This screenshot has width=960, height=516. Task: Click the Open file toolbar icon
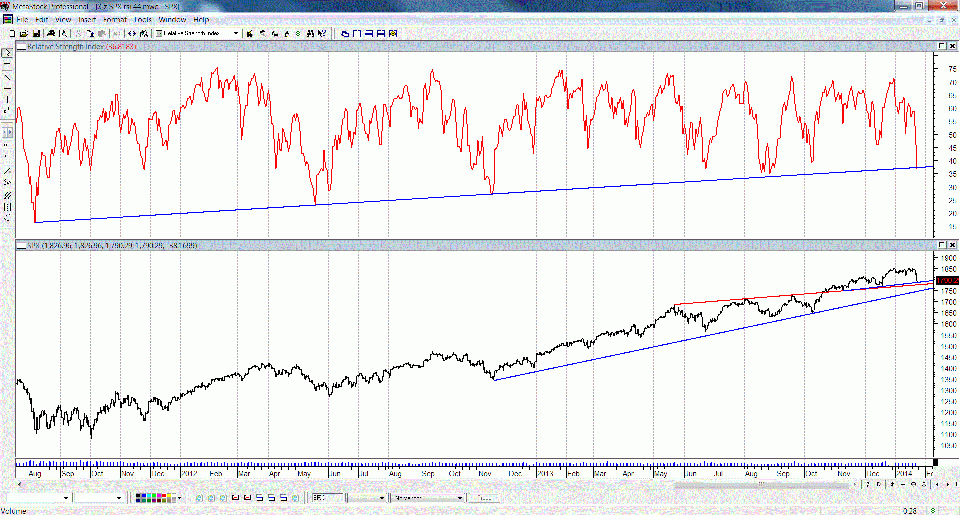tap(24, 34)
